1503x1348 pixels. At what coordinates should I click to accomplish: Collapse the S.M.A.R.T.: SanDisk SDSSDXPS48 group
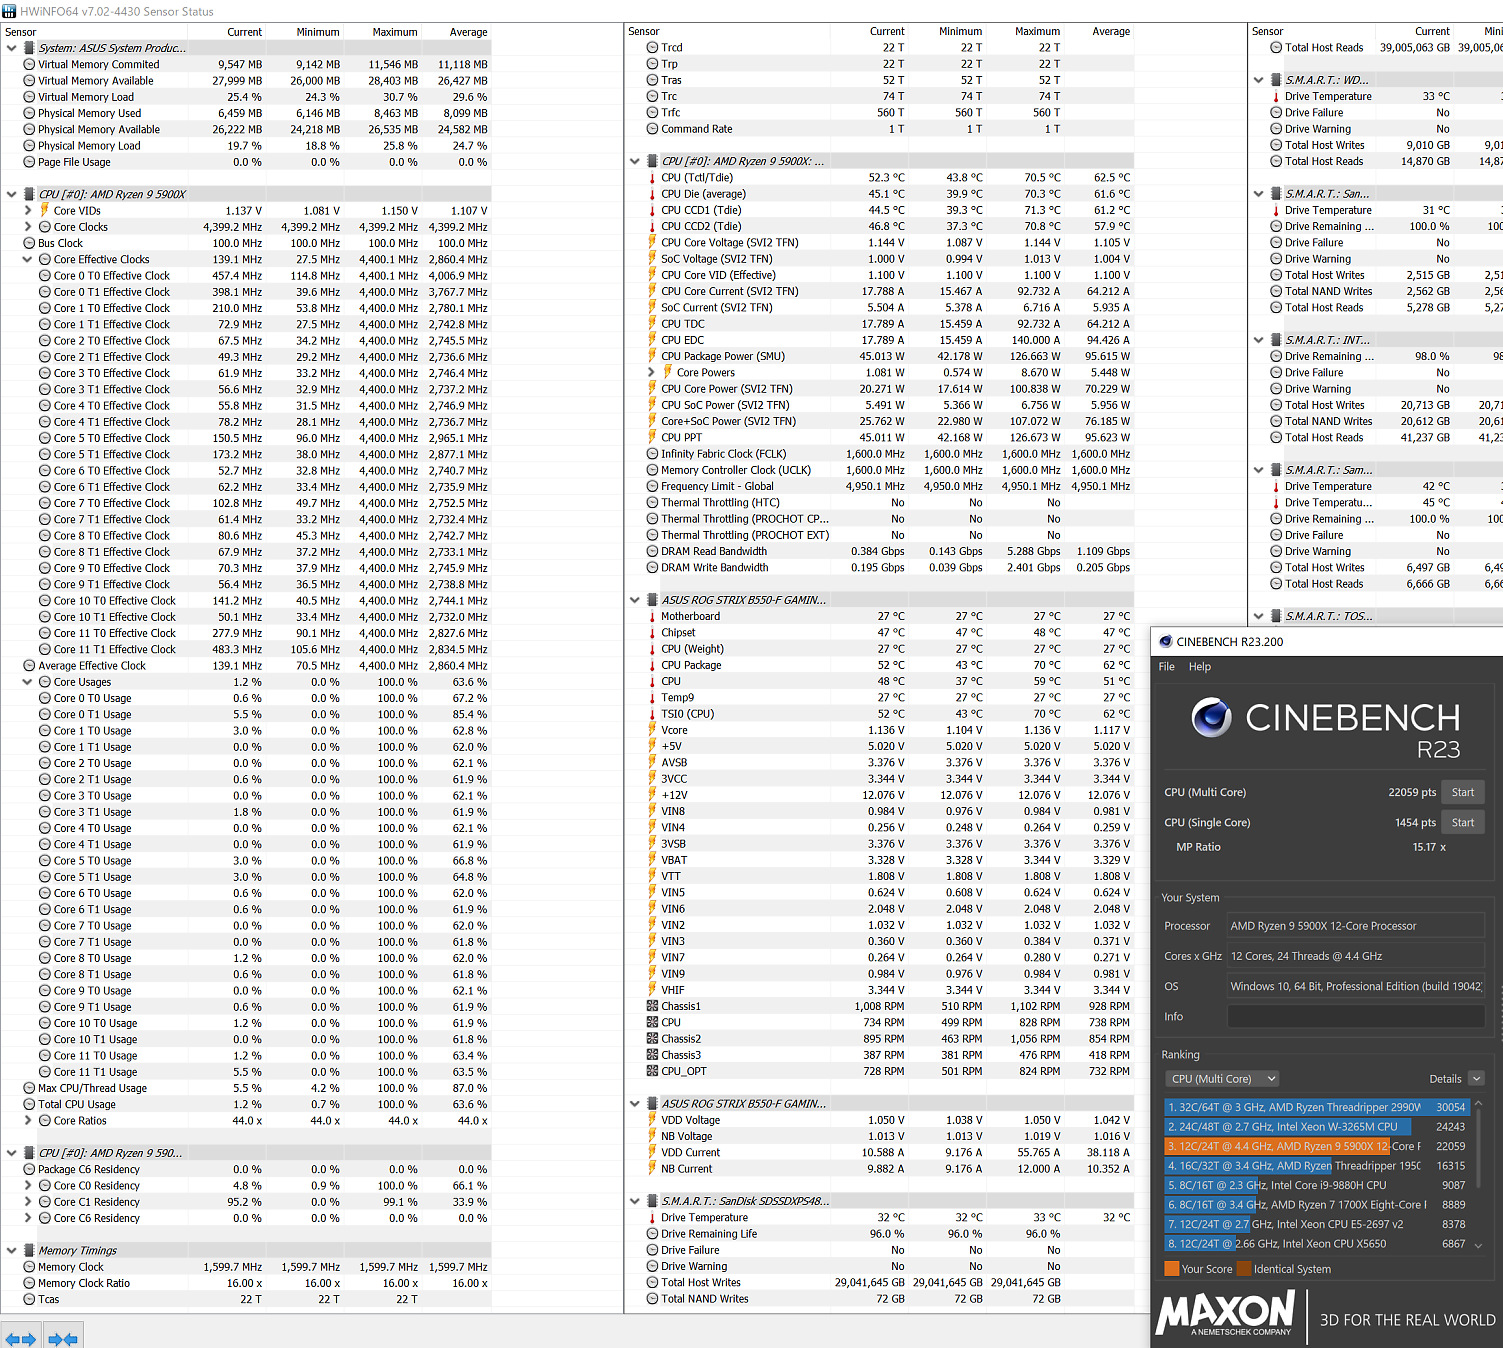635,1202
